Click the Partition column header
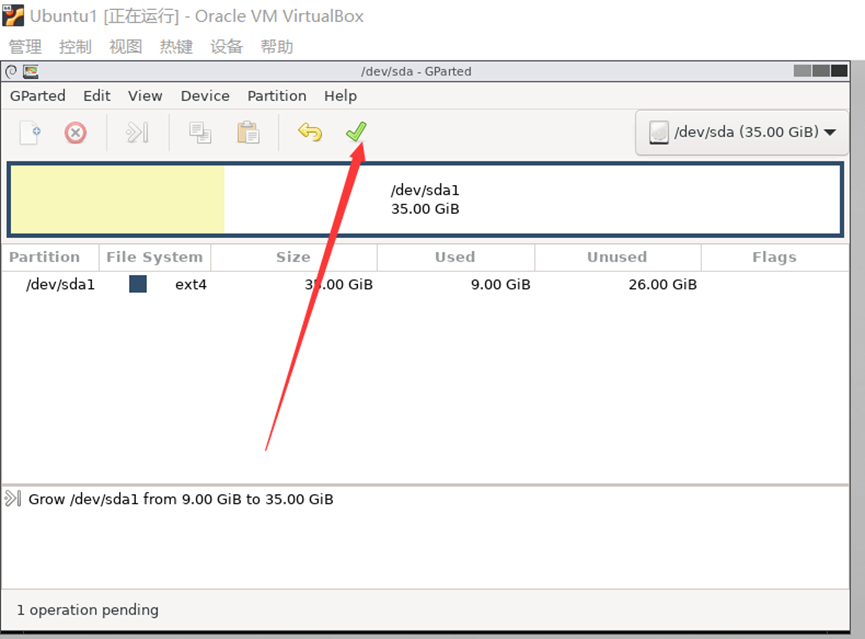865x639 pixels. pos(50,257)
